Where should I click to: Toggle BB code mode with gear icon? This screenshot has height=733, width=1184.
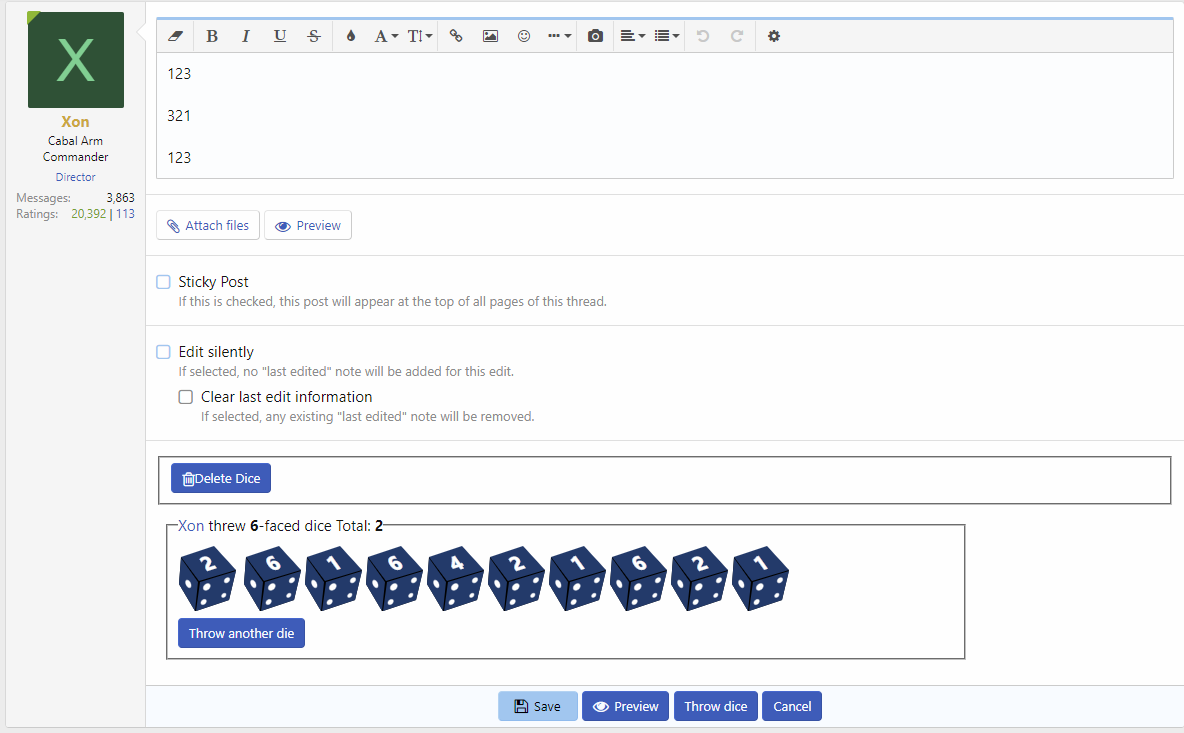tap(774, 36)
